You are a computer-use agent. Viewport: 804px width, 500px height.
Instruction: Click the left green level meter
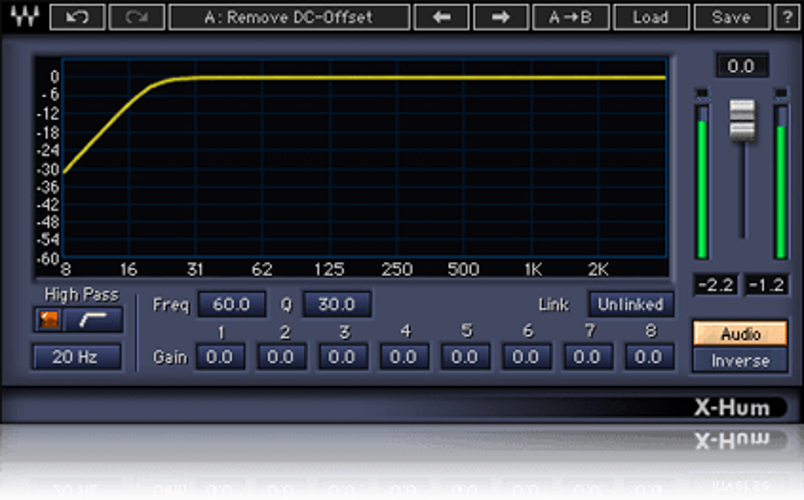[x=702, y=182]
